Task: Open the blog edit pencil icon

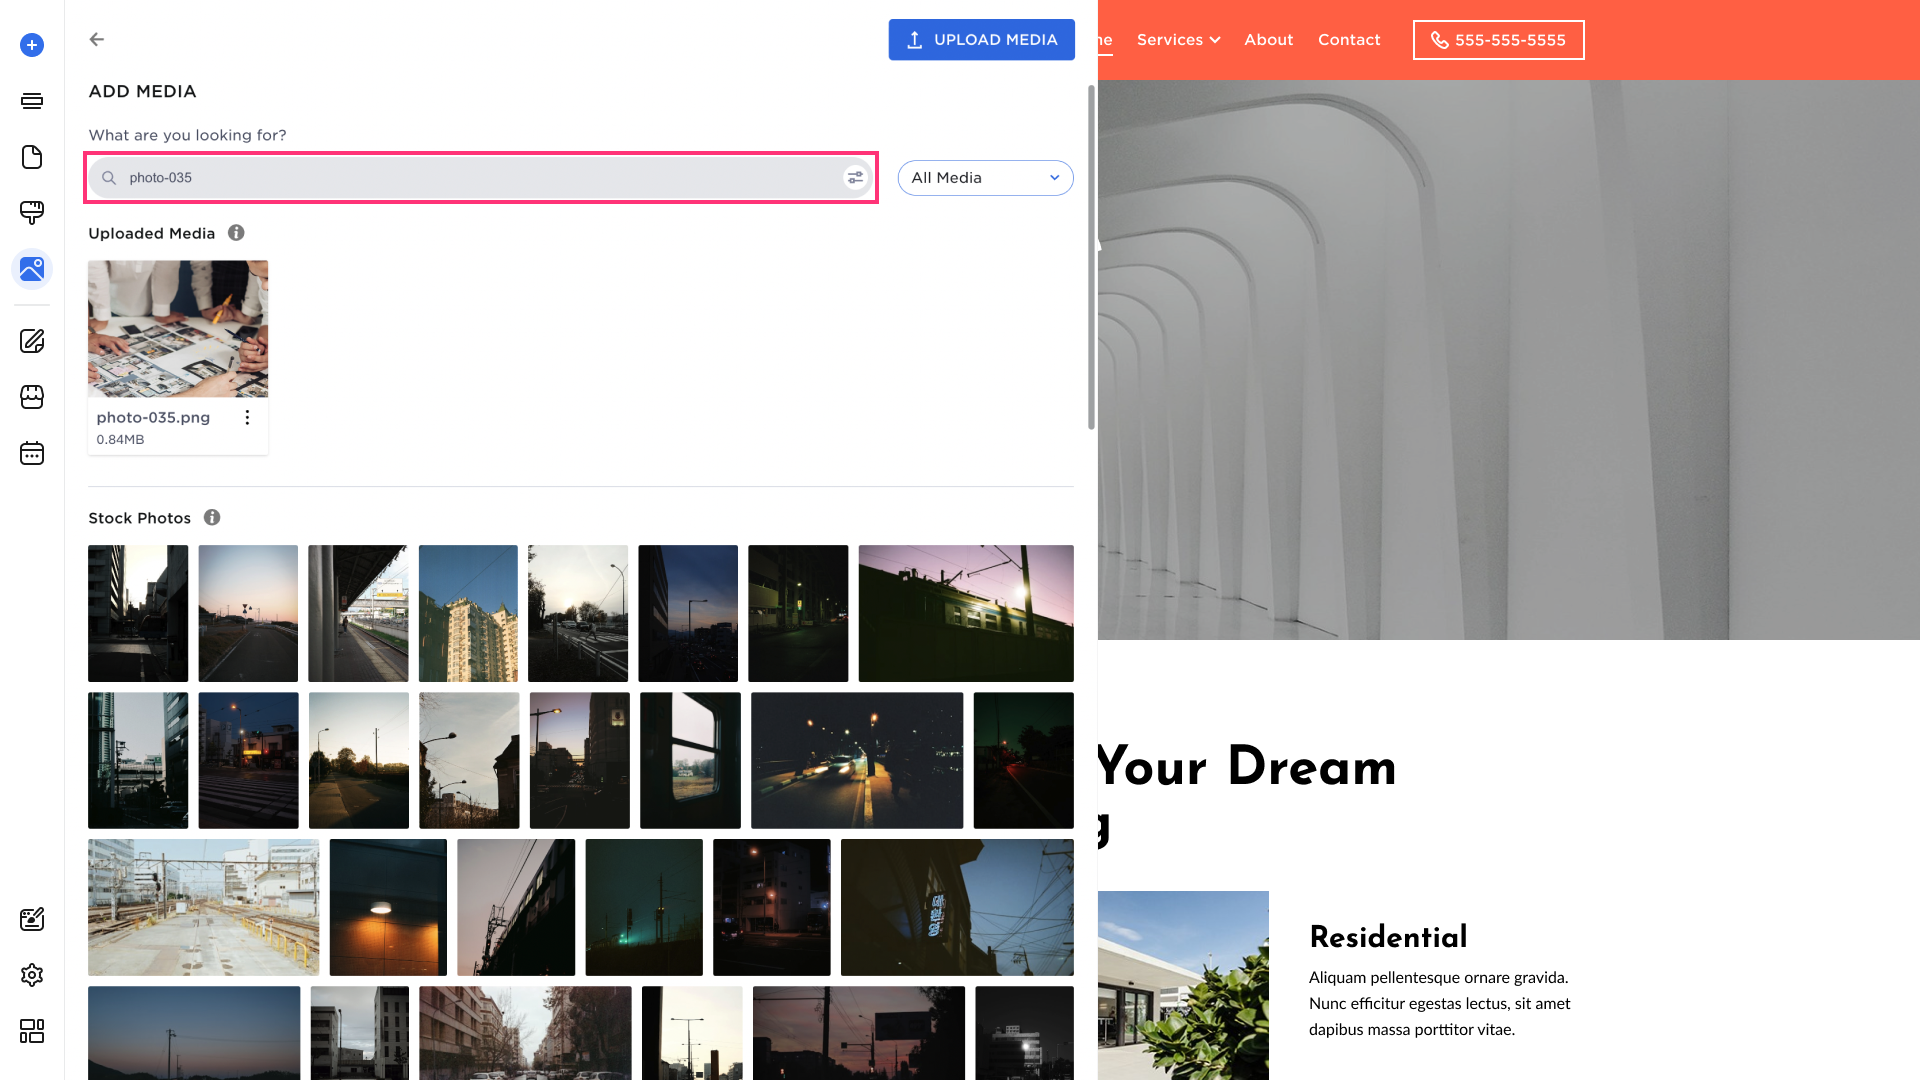Action: 32,341
